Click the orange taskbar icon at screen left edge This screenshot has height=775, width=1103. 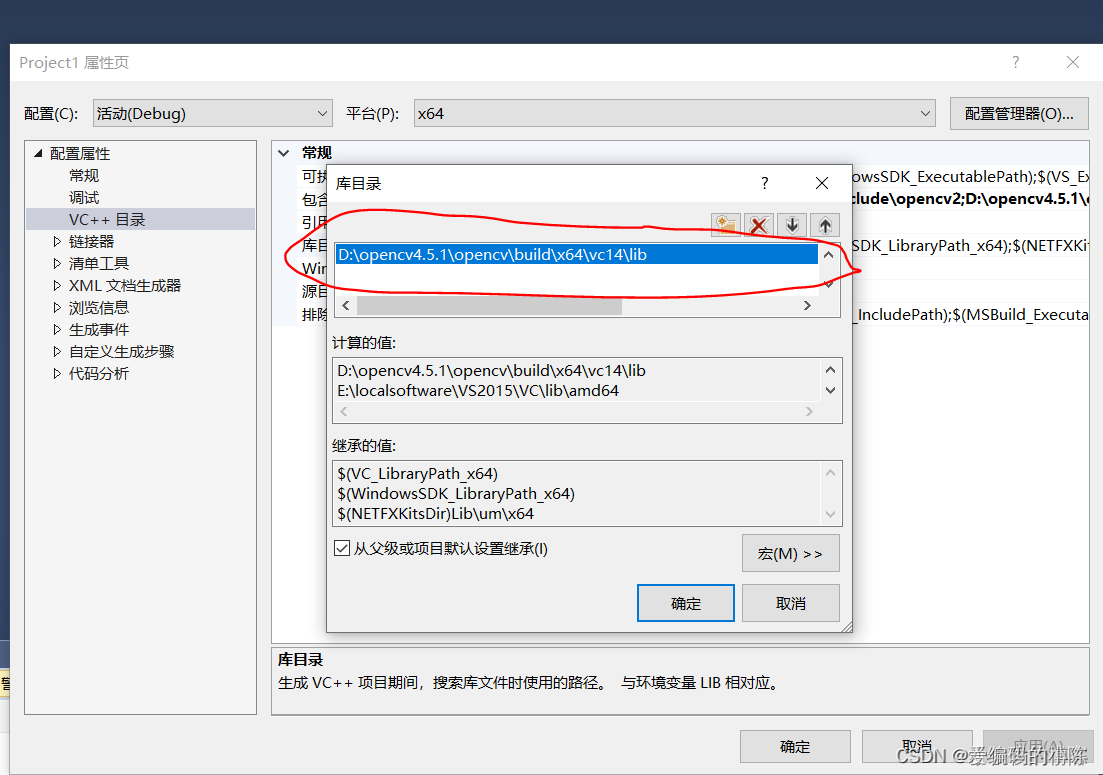5,682
